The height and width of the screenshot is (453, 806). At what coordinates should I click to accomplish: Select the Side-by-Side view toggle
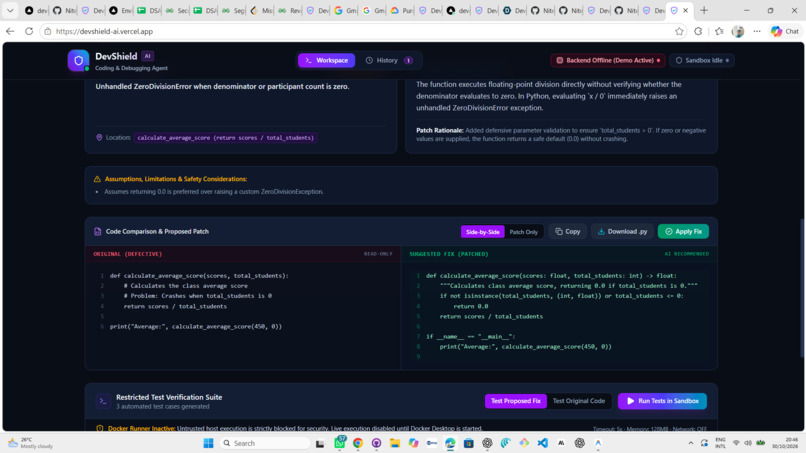tap(482, 232)
